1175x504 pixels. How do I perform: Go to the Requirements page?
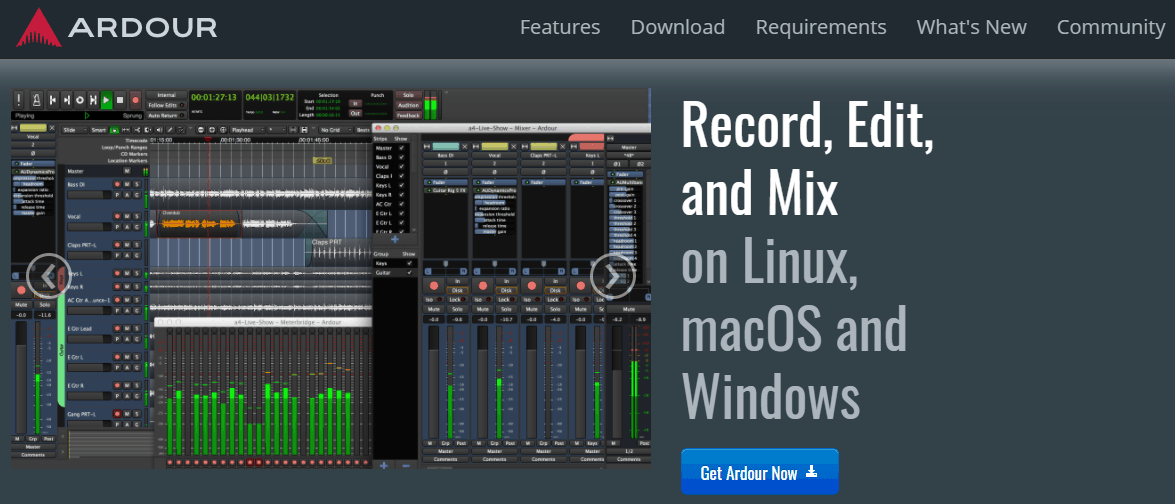click(x=820, y=27)
